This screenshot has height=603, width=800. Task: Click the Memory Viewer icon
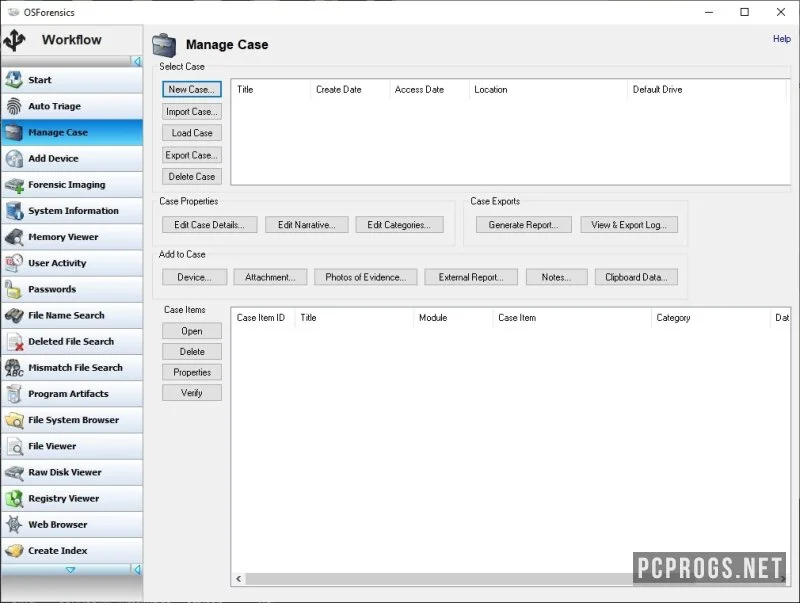tap(14, 237)
